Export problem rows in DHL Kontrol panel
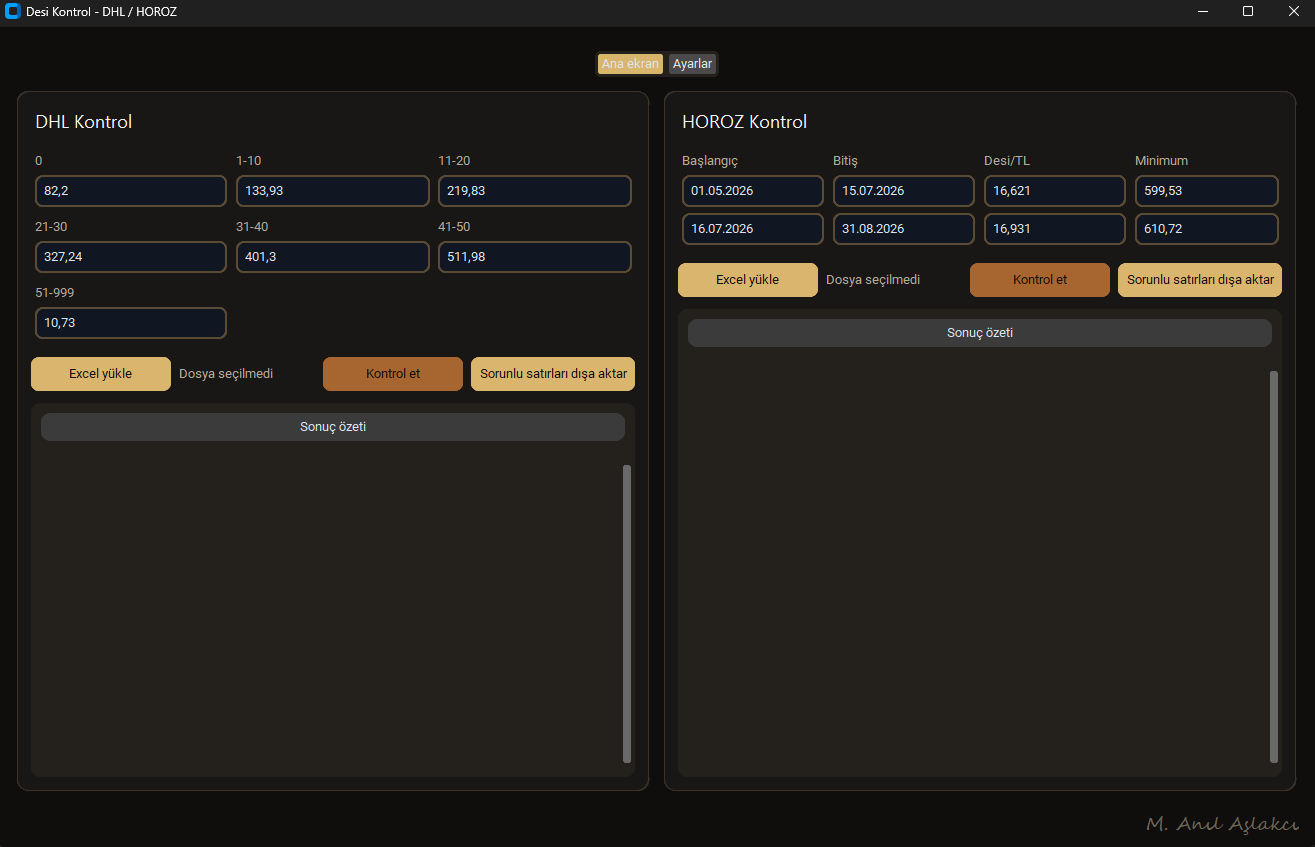 (x=553, y=374)
